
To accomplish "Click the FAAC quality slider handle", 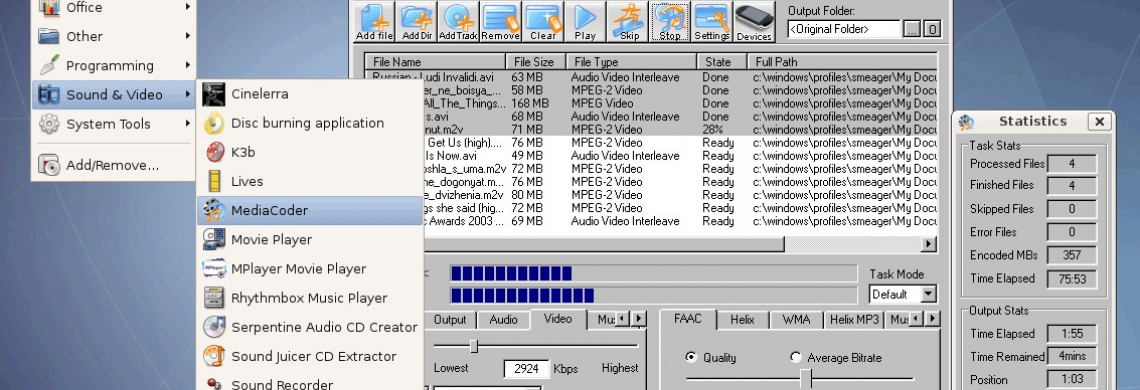I will coord(806,378).
